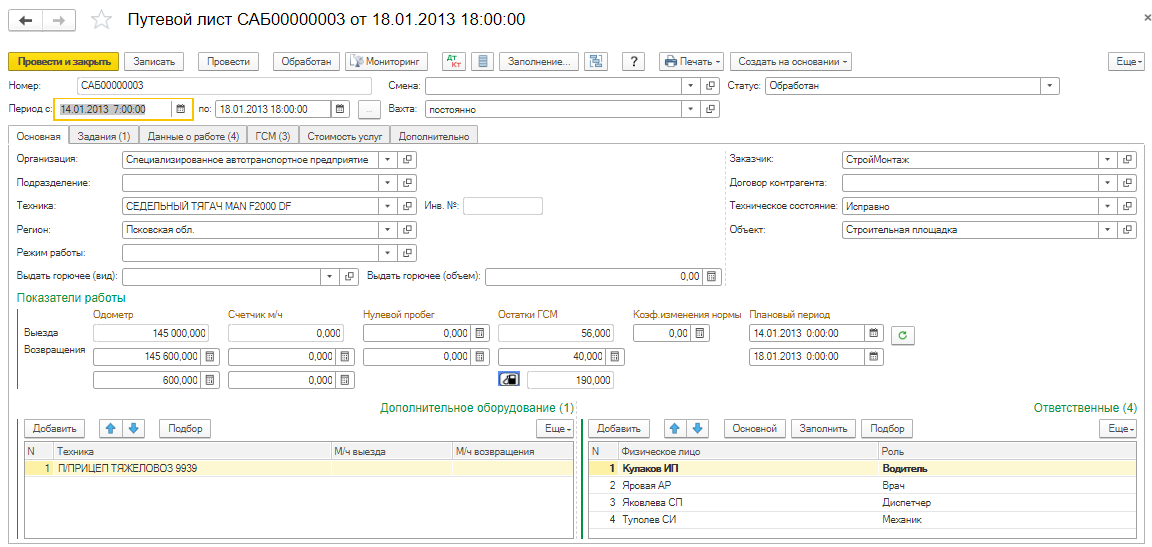This screenshot has height=547, width=1152.
Task: Switch to the Стоимость услуг tab
Action: tap(345, 136)
